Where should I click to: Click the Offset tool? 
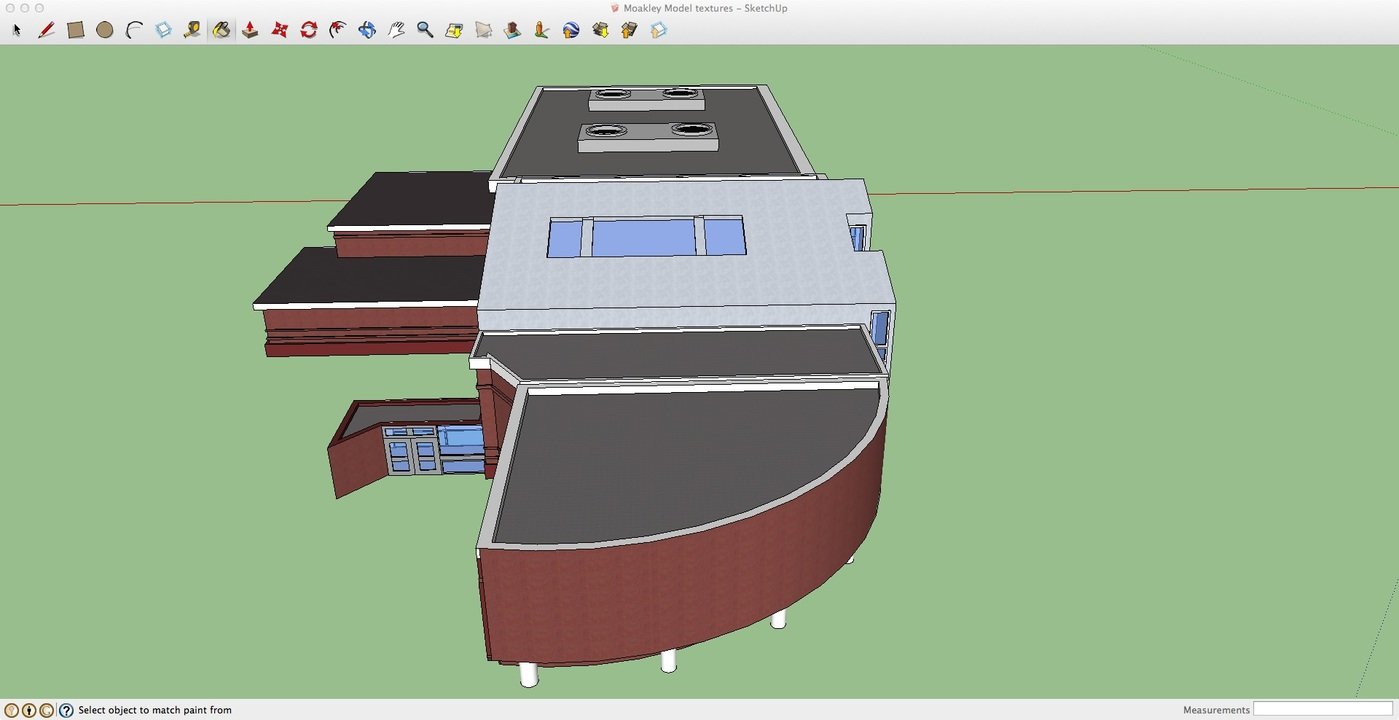point(338,30)
